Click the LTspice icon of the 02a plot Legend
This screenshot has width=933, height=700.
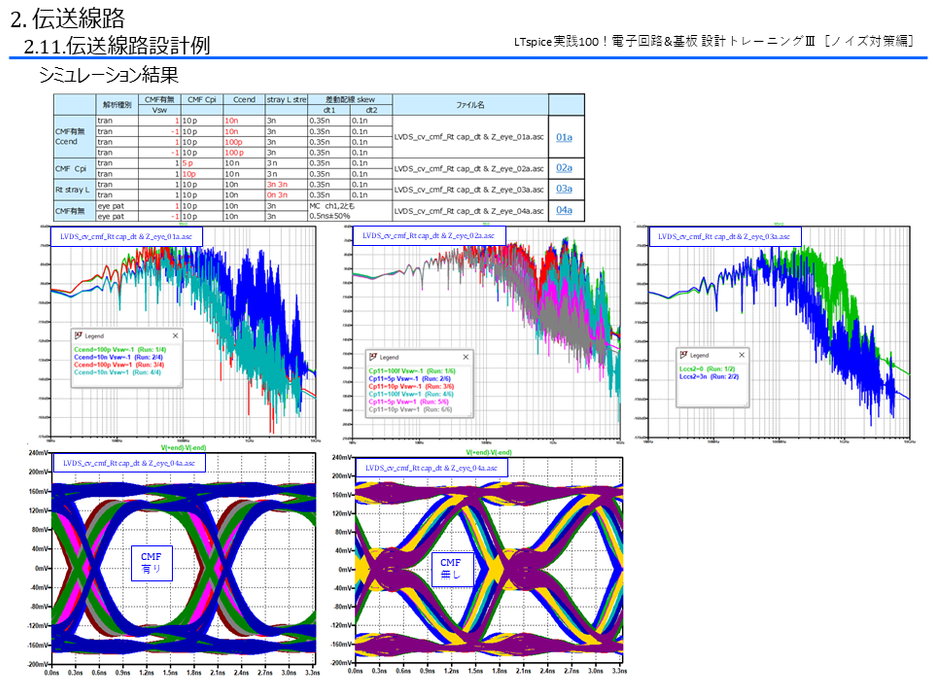pos(373,357)
